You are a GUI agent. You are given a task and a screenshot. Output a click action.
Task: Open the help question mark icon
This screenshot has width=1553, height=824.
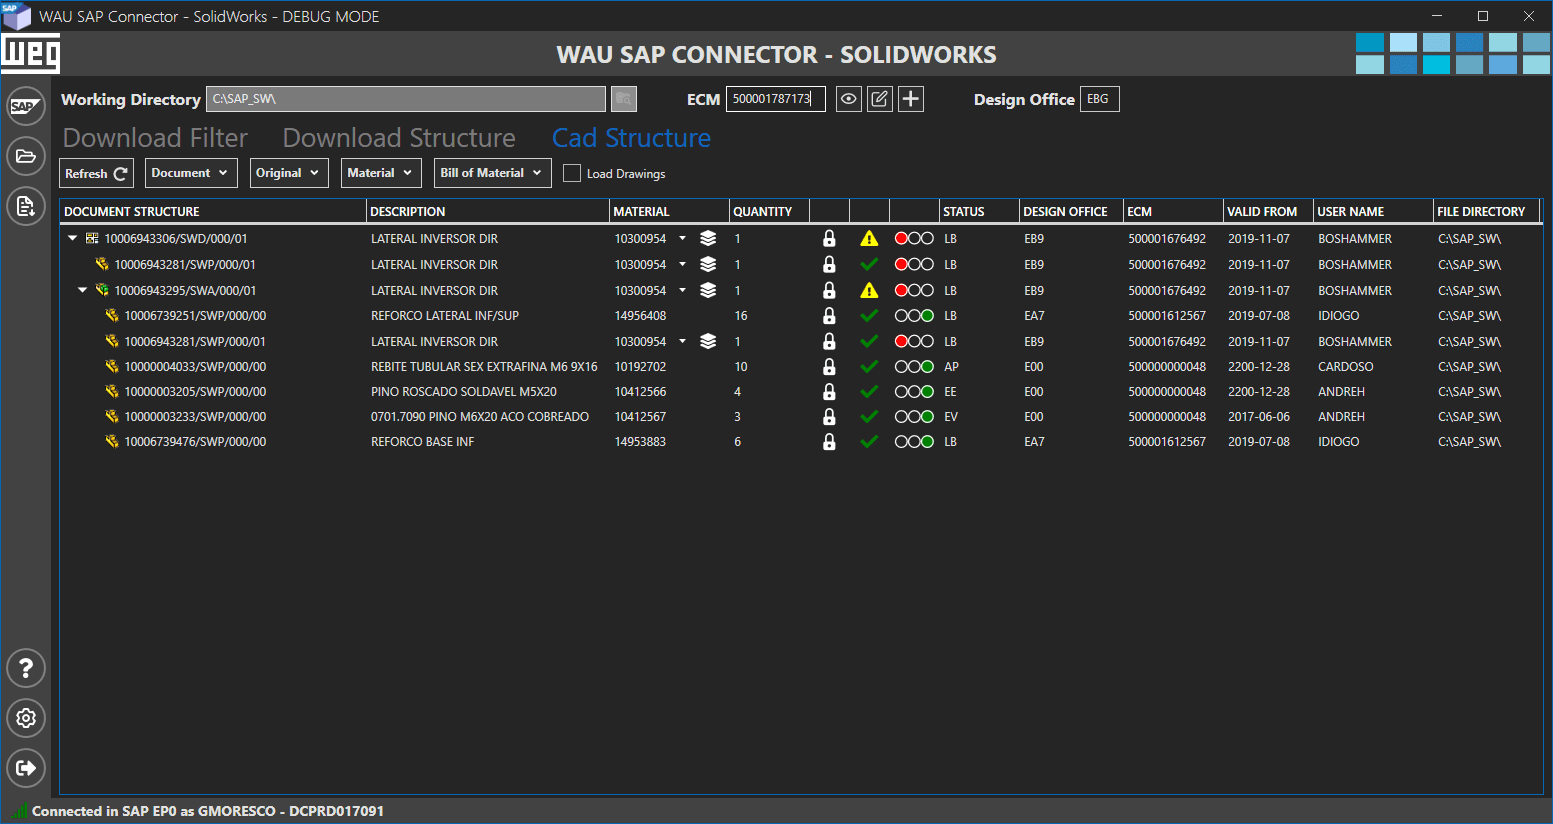[x=26, y=668]
